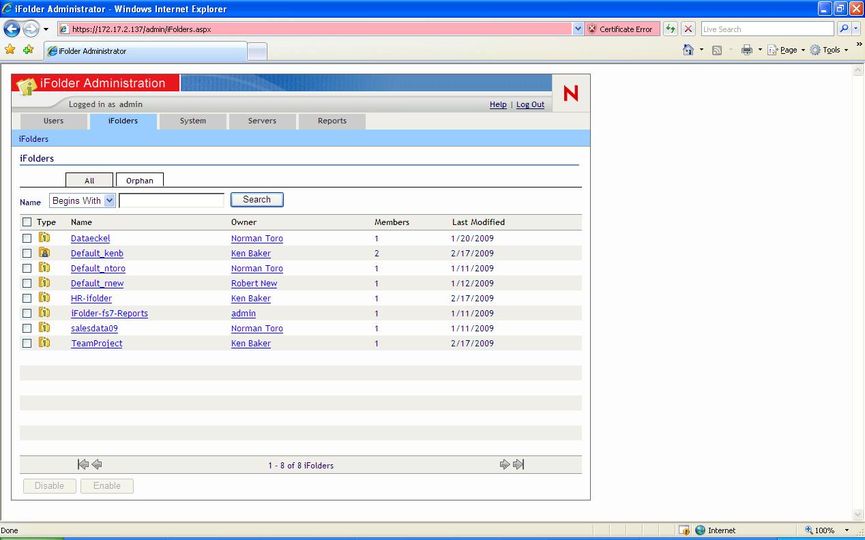This screenshot has height=540, width=865.
Task: Click the Dataeckel iFolder type icon
Action: (44, 238)
